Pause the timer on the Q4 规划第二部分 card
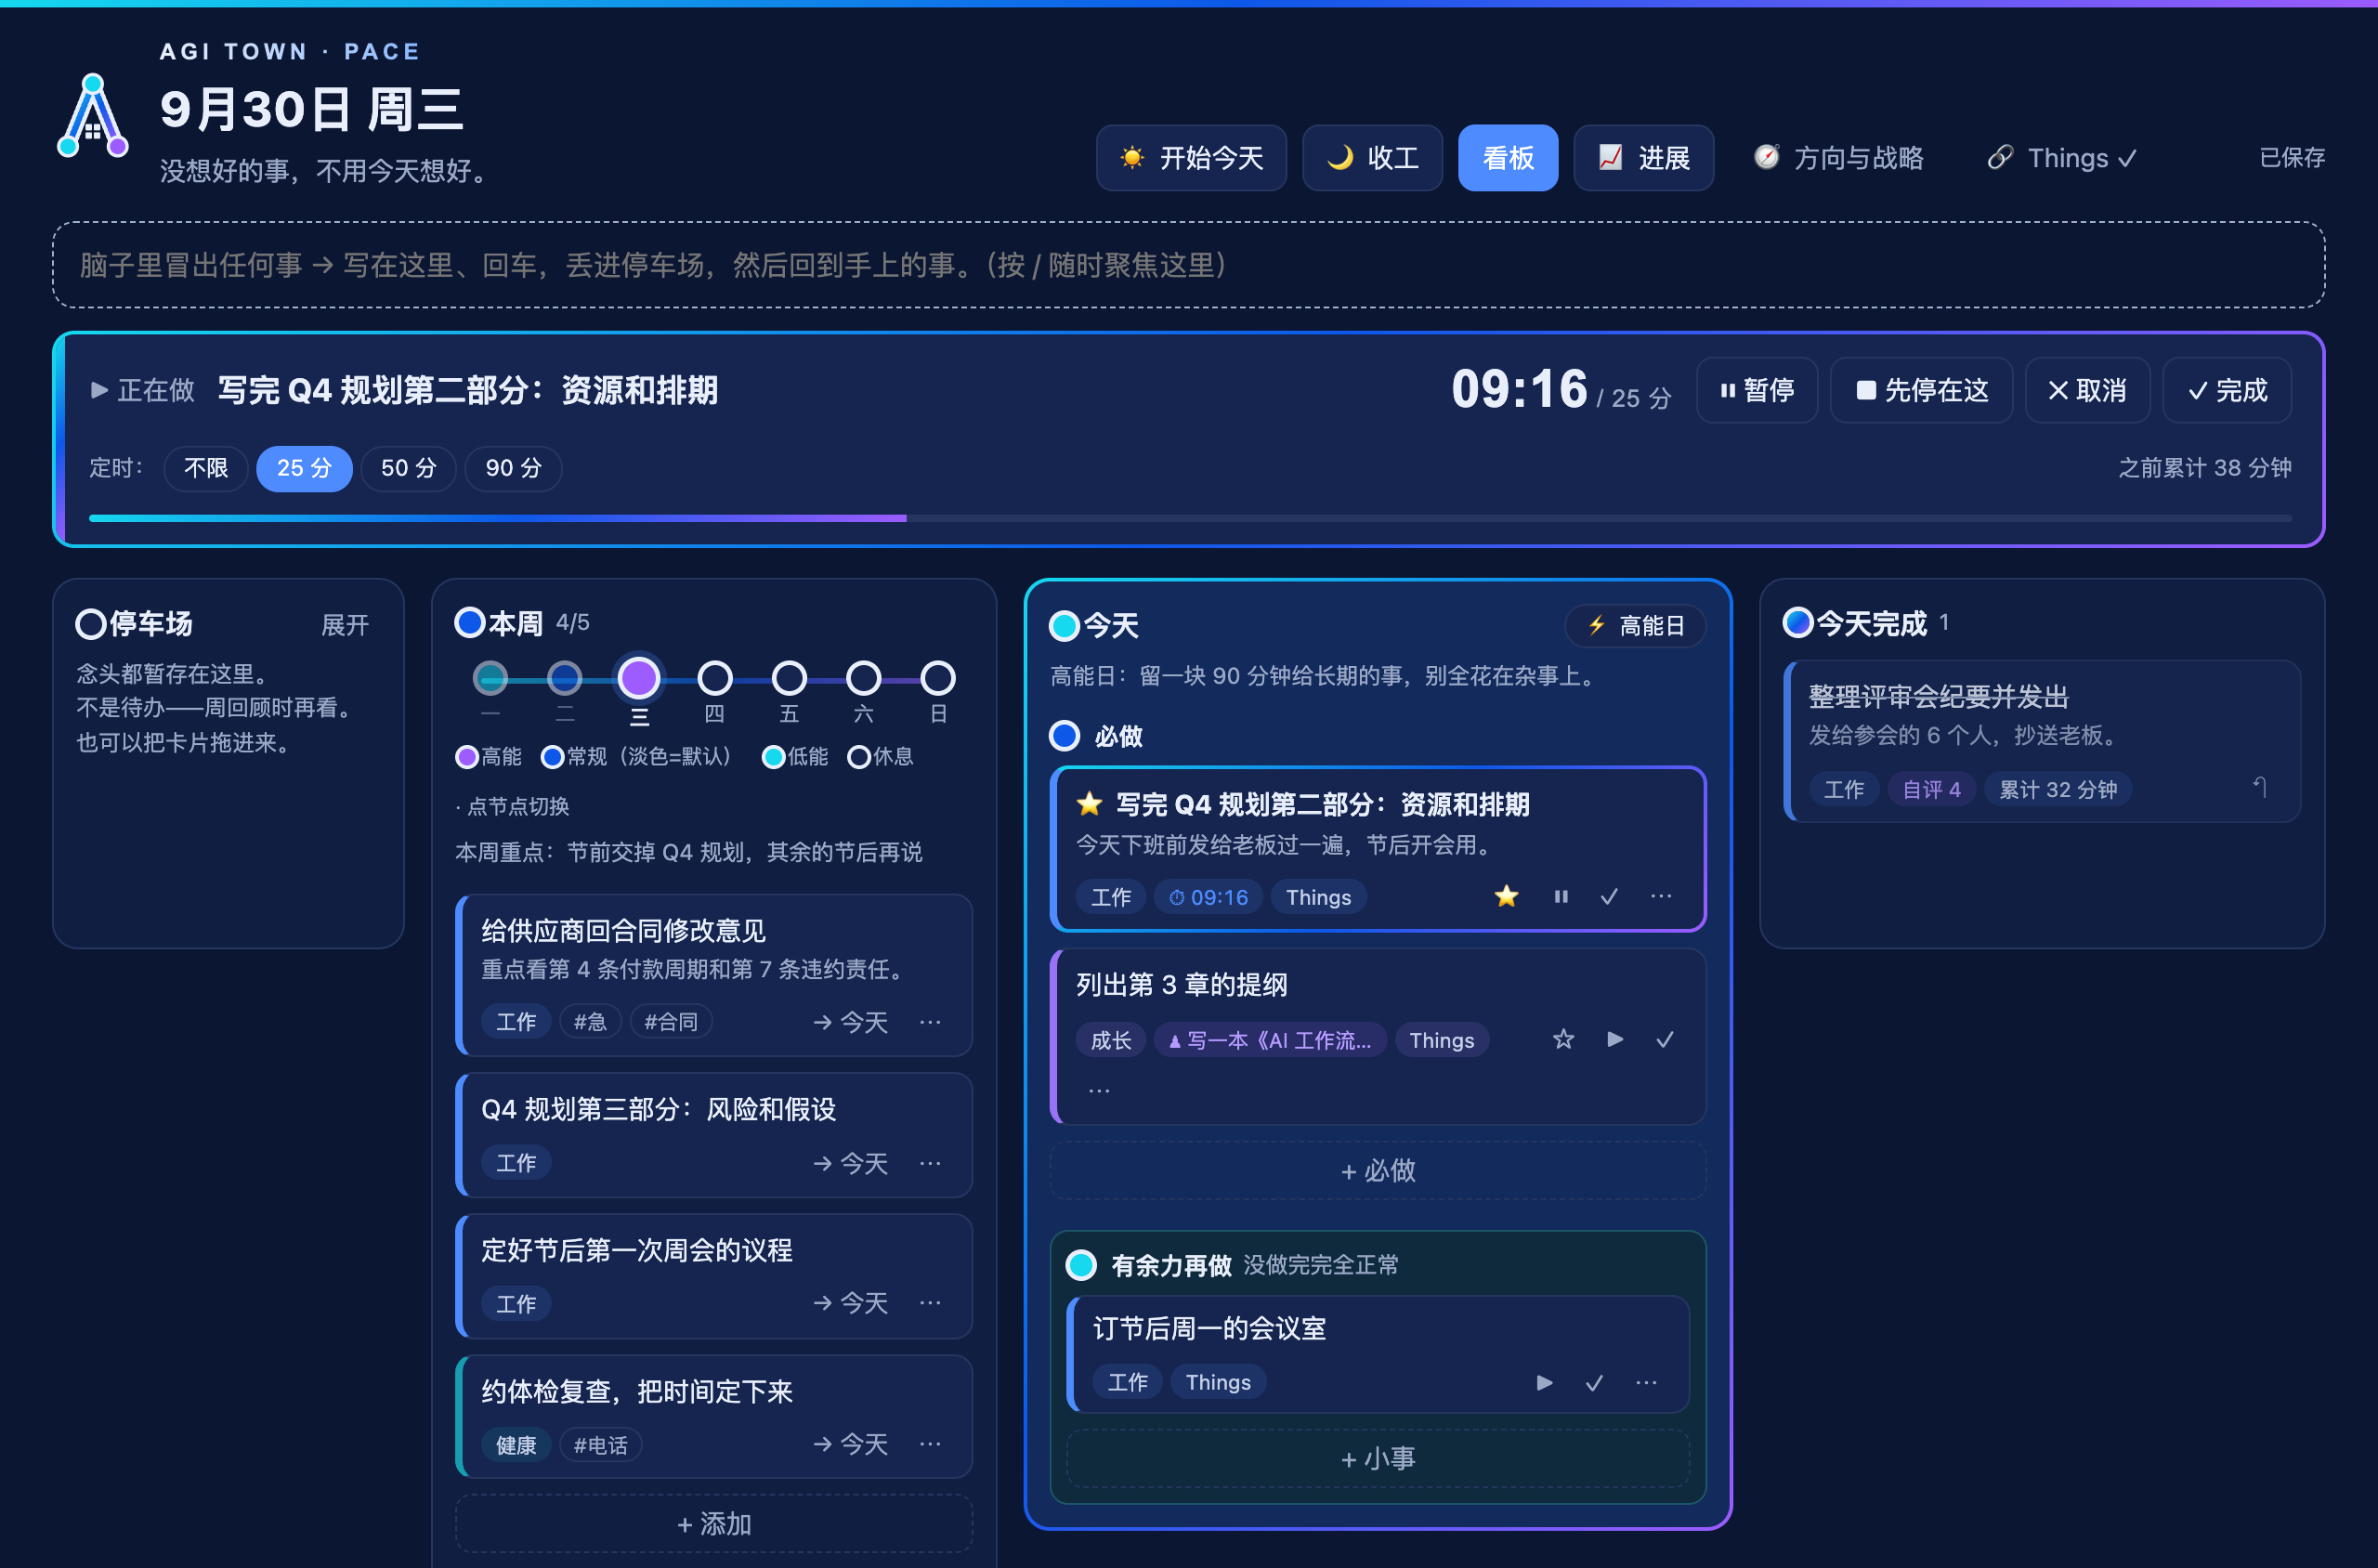Image resolution: width=2378 pixels, height=1568 pixels. pos(1560,897)
